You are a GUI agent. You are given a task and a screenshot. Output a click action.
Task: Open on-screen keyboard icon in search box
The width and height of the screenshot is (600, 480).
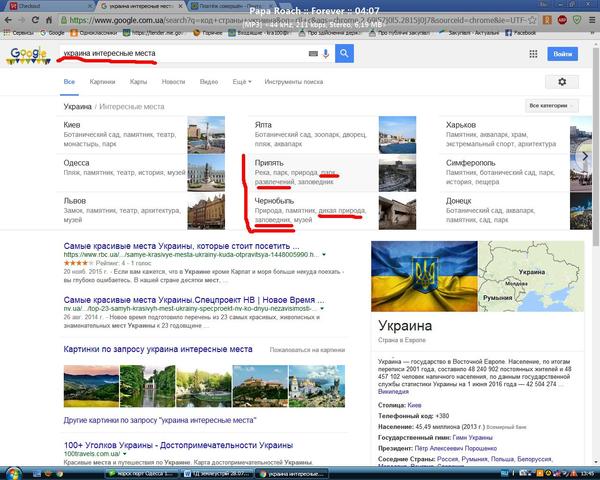point(313,54)
